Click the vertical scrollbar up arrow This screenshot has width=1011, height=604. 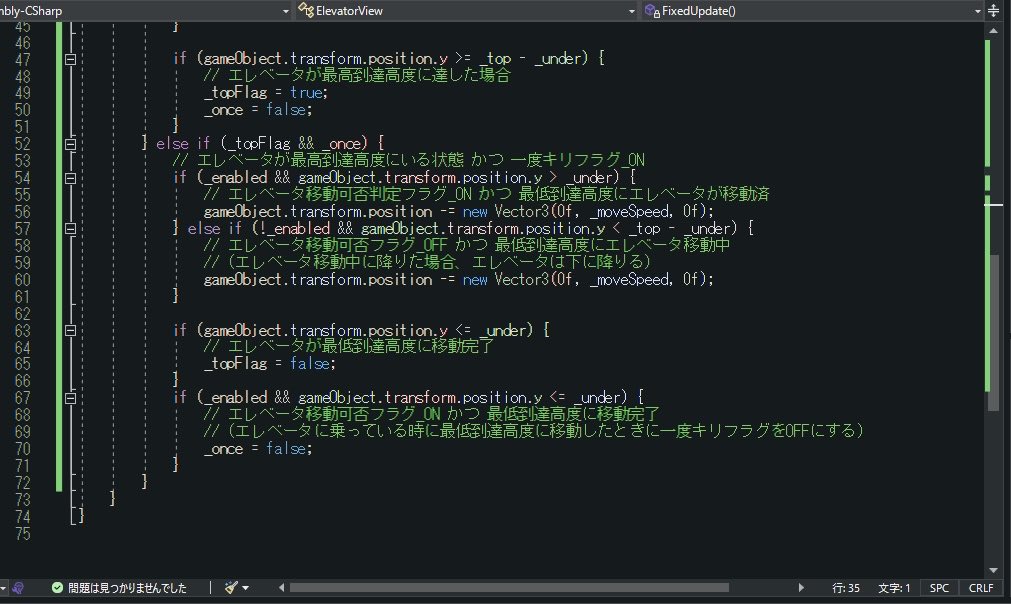coord(993,30)
